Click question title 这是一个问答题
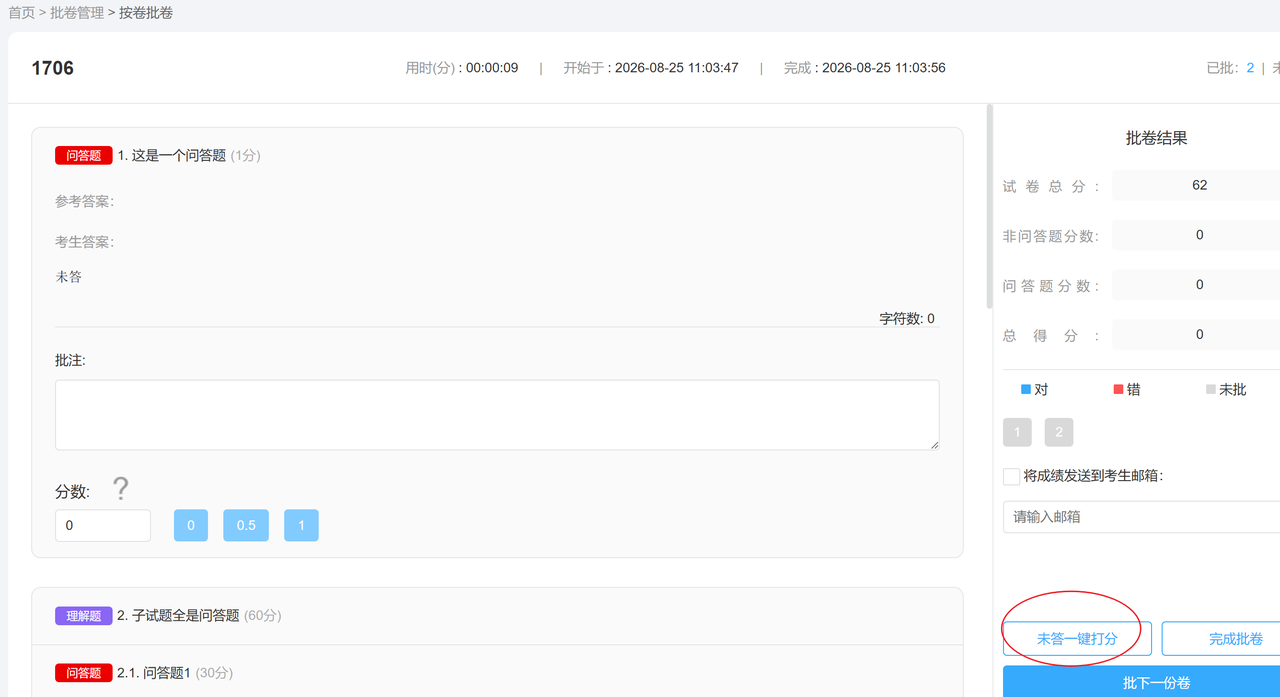The image size is (1280, 697). click(179, 155)
